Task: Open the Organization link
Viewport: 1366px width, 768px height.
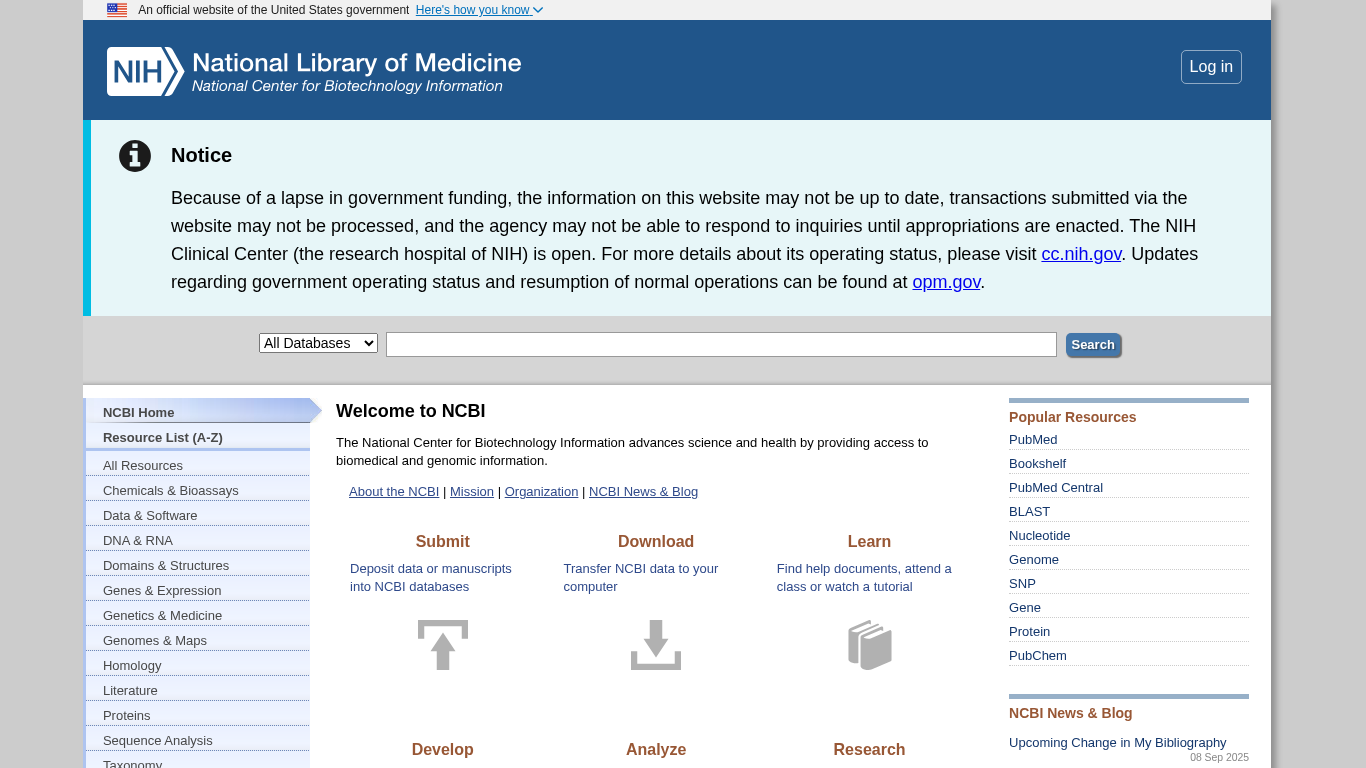Action: [541, 491]
